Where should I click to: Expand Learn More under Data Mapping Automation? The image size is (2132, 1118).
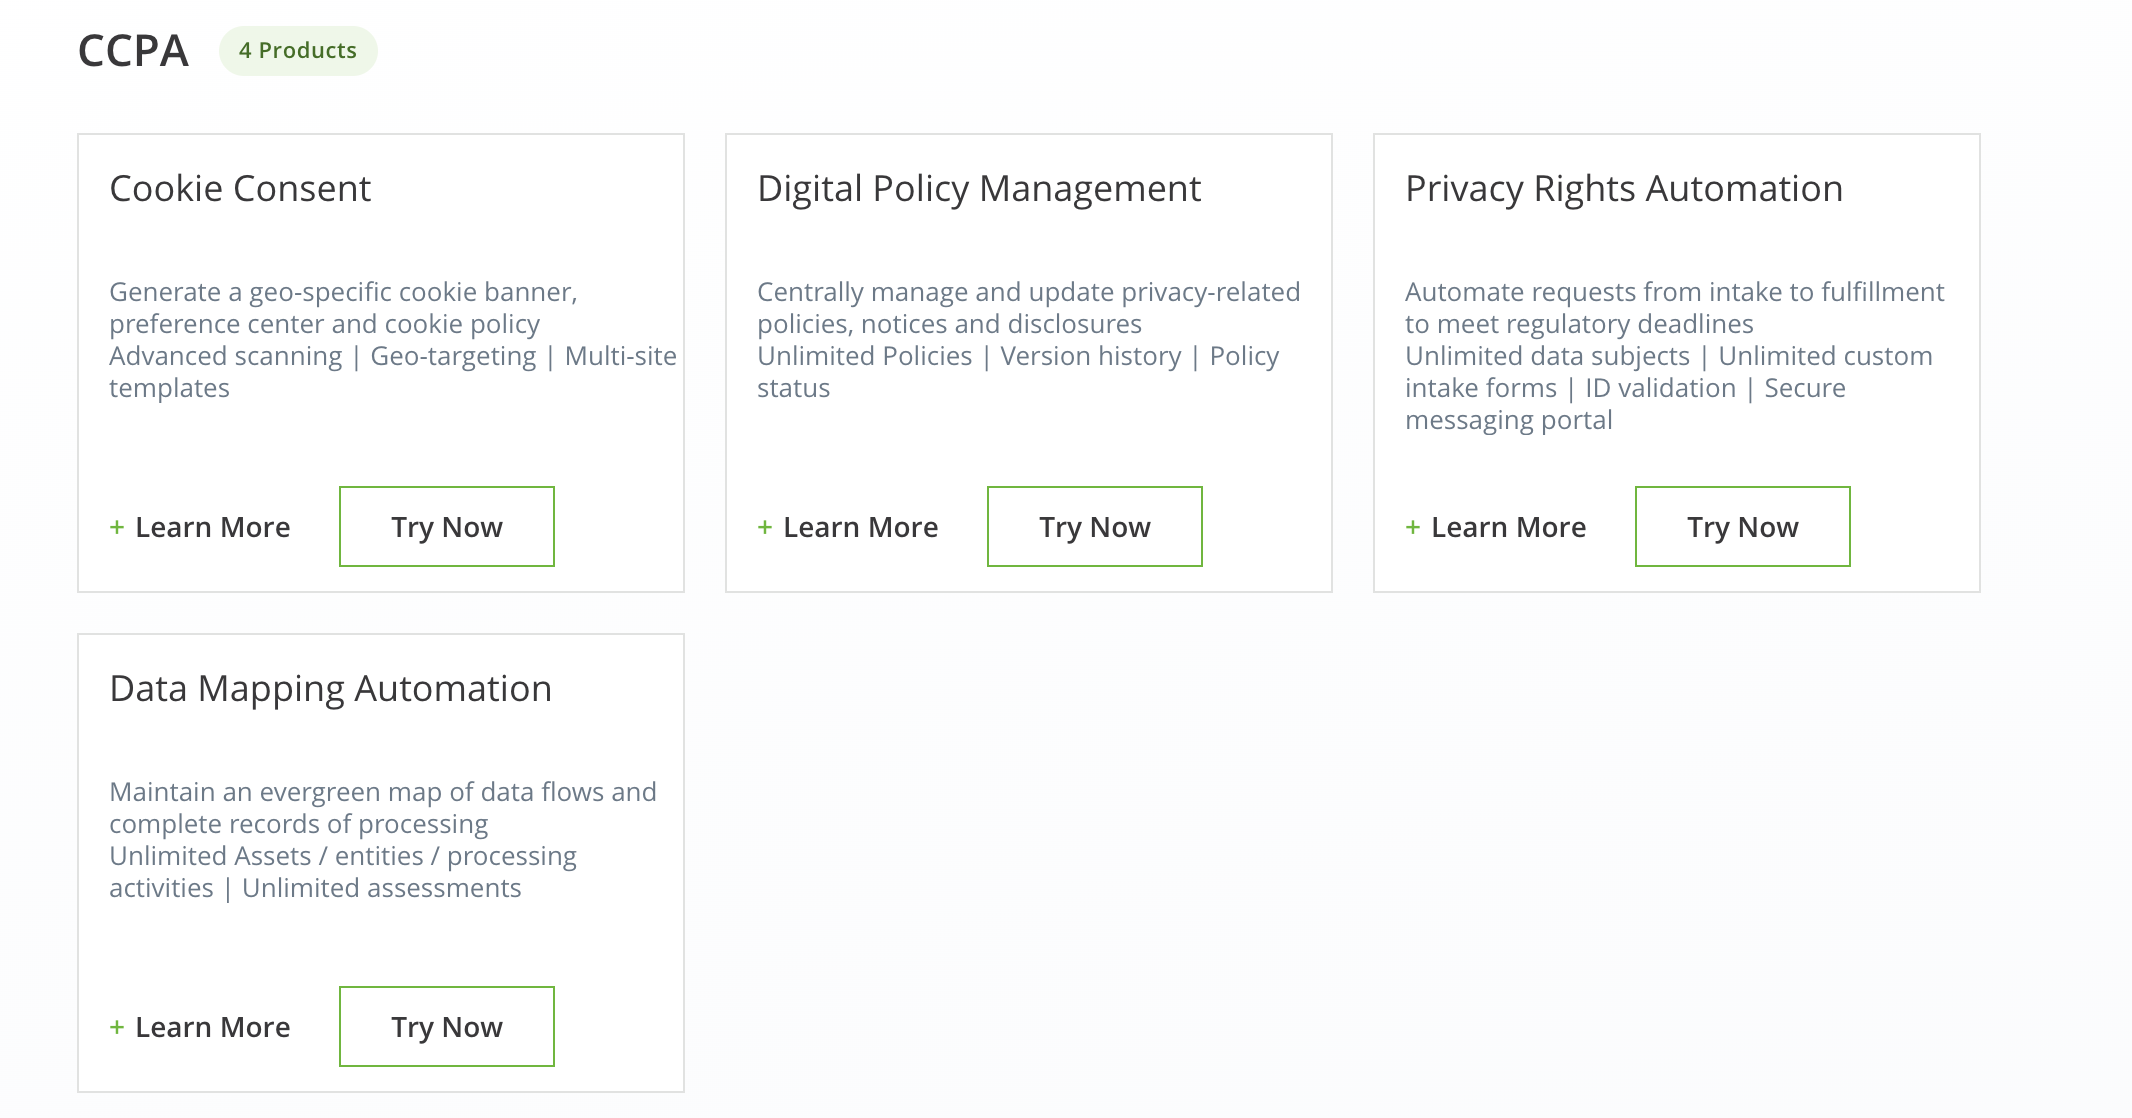point(212,1027)
